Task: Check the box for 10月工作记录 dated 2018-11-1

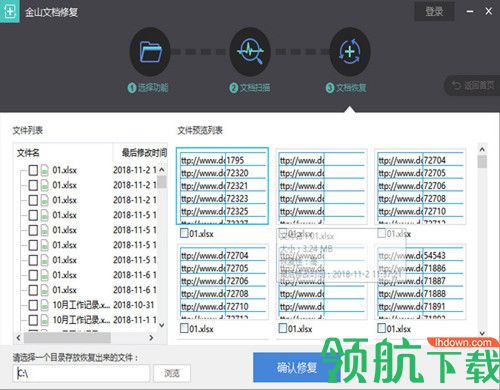Action: click(x=33, y=320)
